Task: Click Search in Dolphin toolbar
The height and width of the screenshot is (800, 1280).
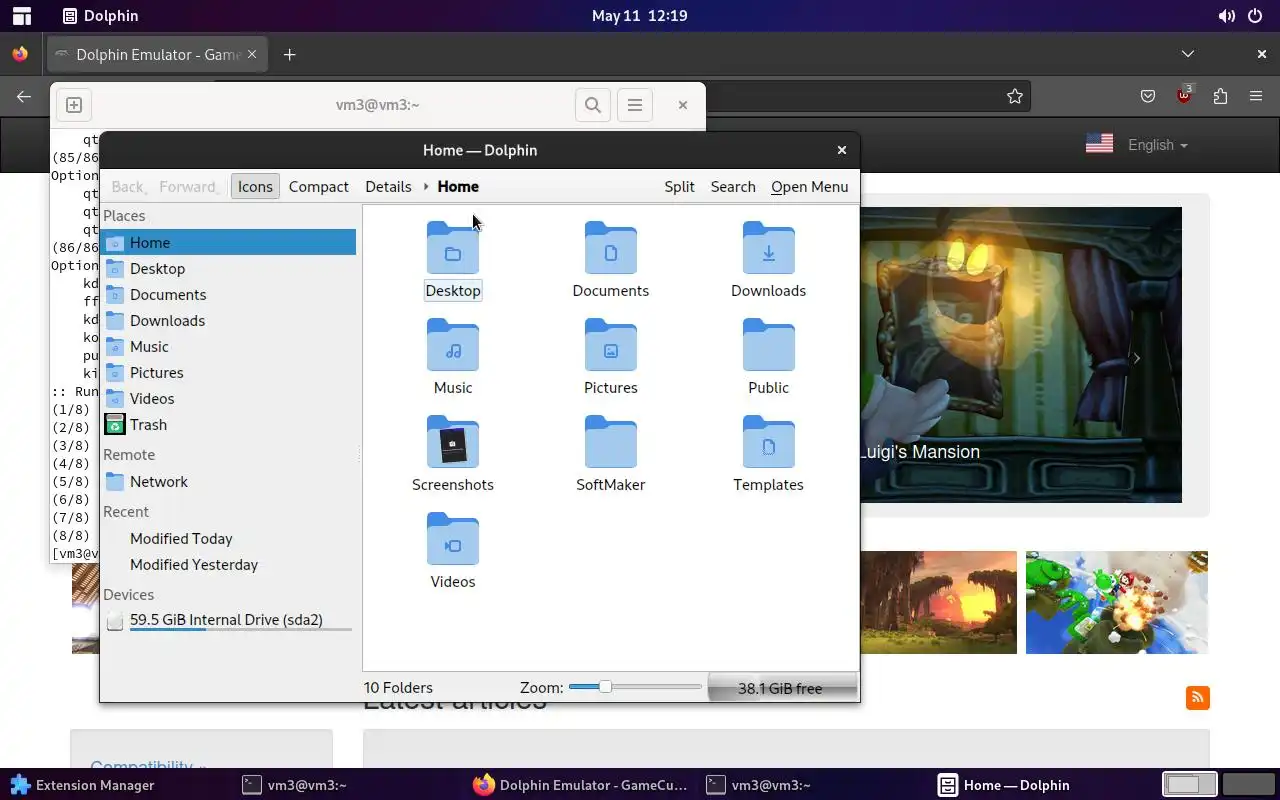Action: [x=733, y=186]
